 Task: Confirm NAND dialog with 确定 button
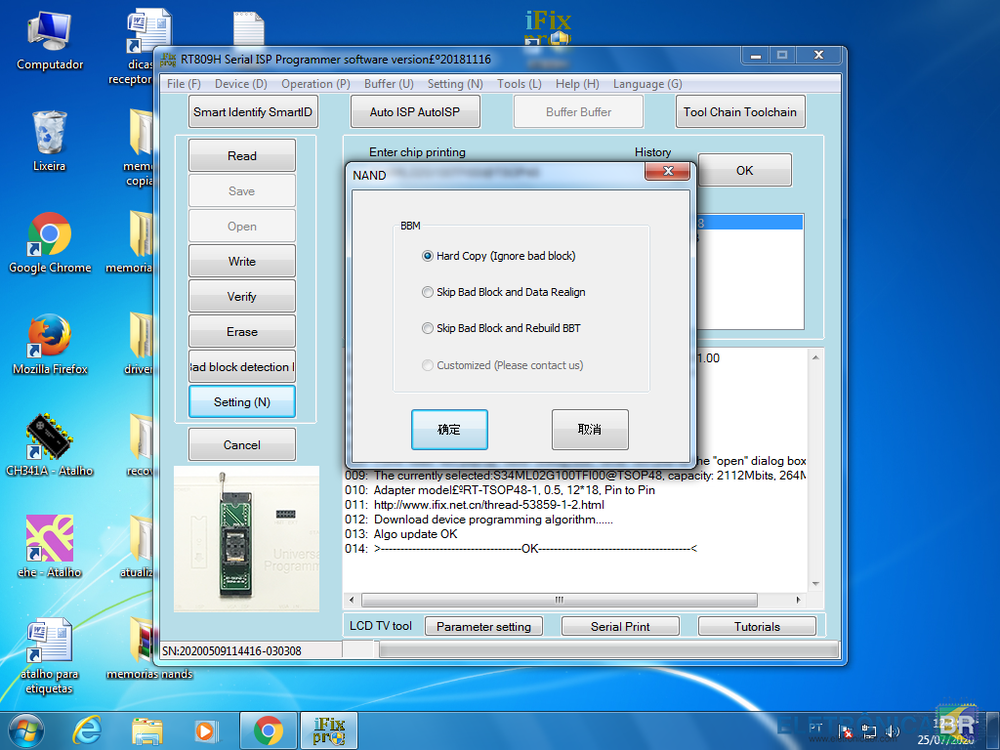click(x=449, y=429)
